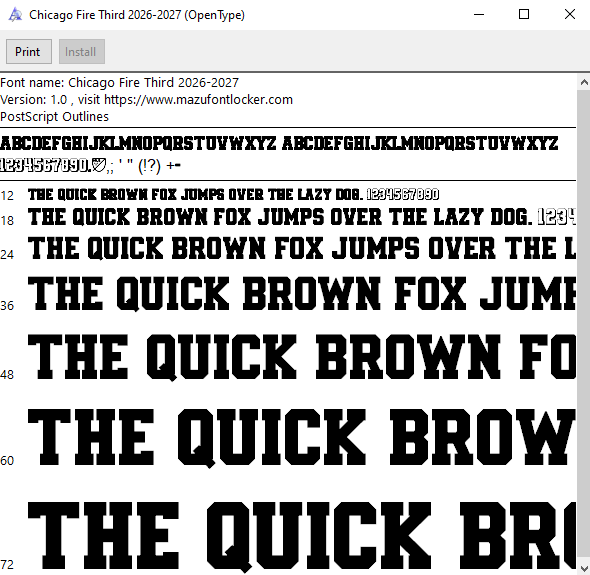Click the 48 point sample text line
590x575 pixels.
tap(301, 357)
